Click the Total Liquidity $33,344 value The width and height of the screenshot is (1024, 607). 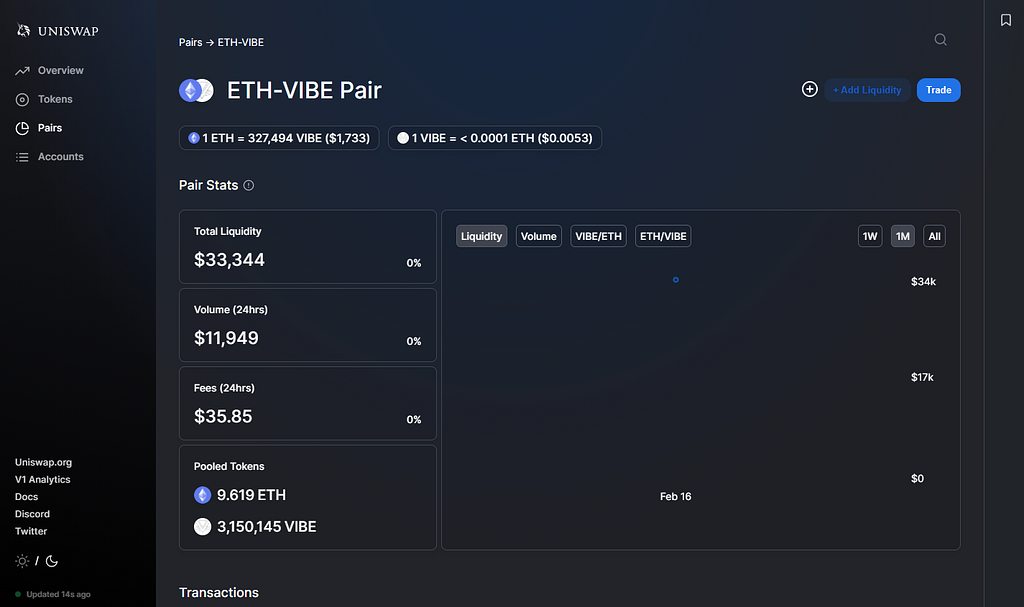click(x=229, y=260)
